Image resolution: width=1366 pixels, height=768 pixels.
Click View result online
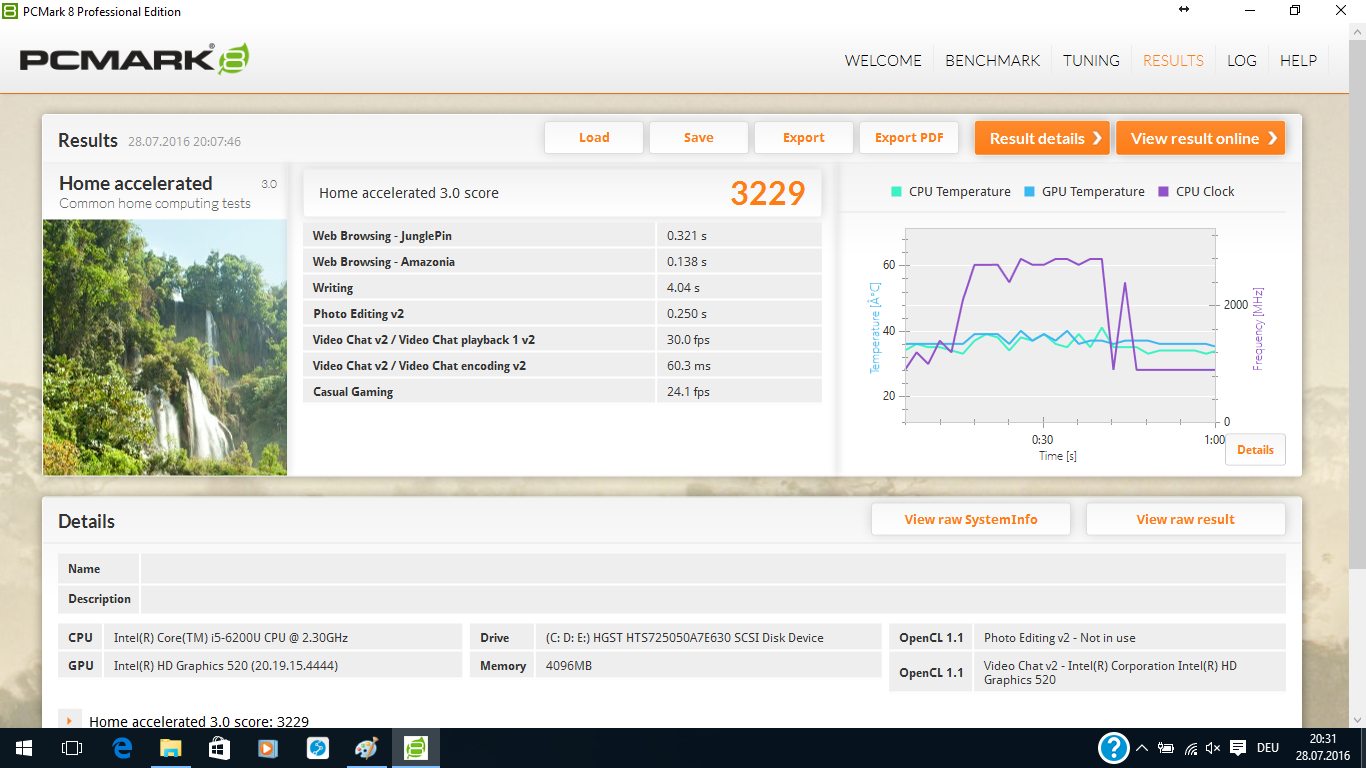1201,138
